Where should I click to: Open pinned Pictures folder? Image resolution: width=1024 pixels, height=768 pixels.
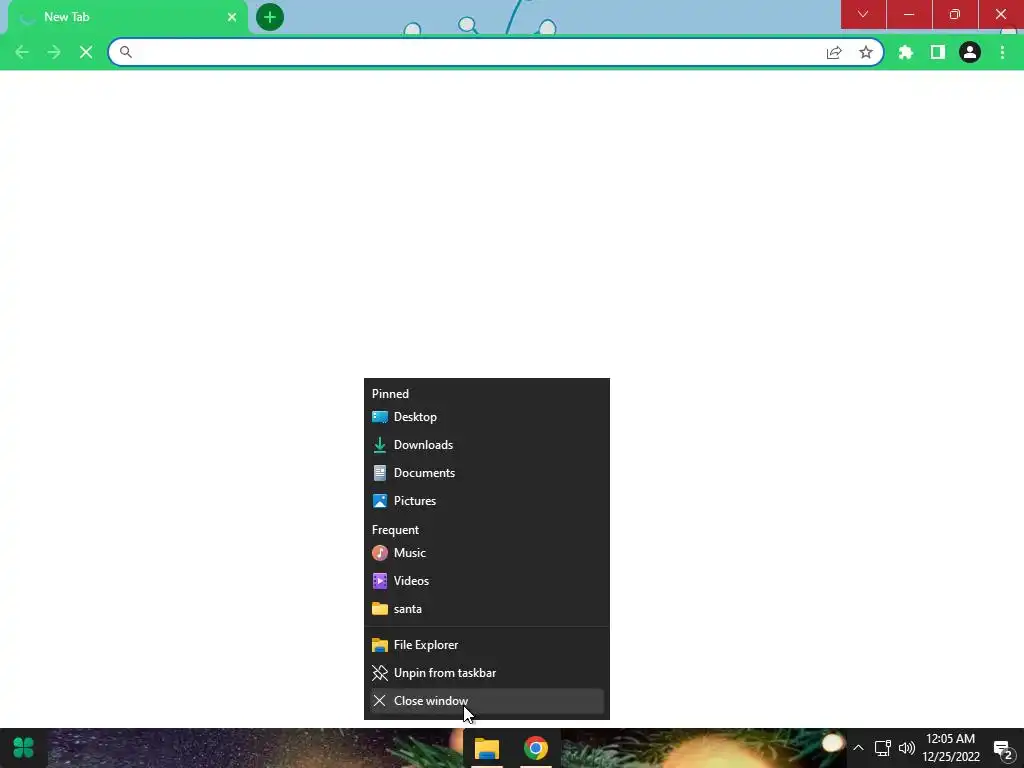(x=487, y=501)
